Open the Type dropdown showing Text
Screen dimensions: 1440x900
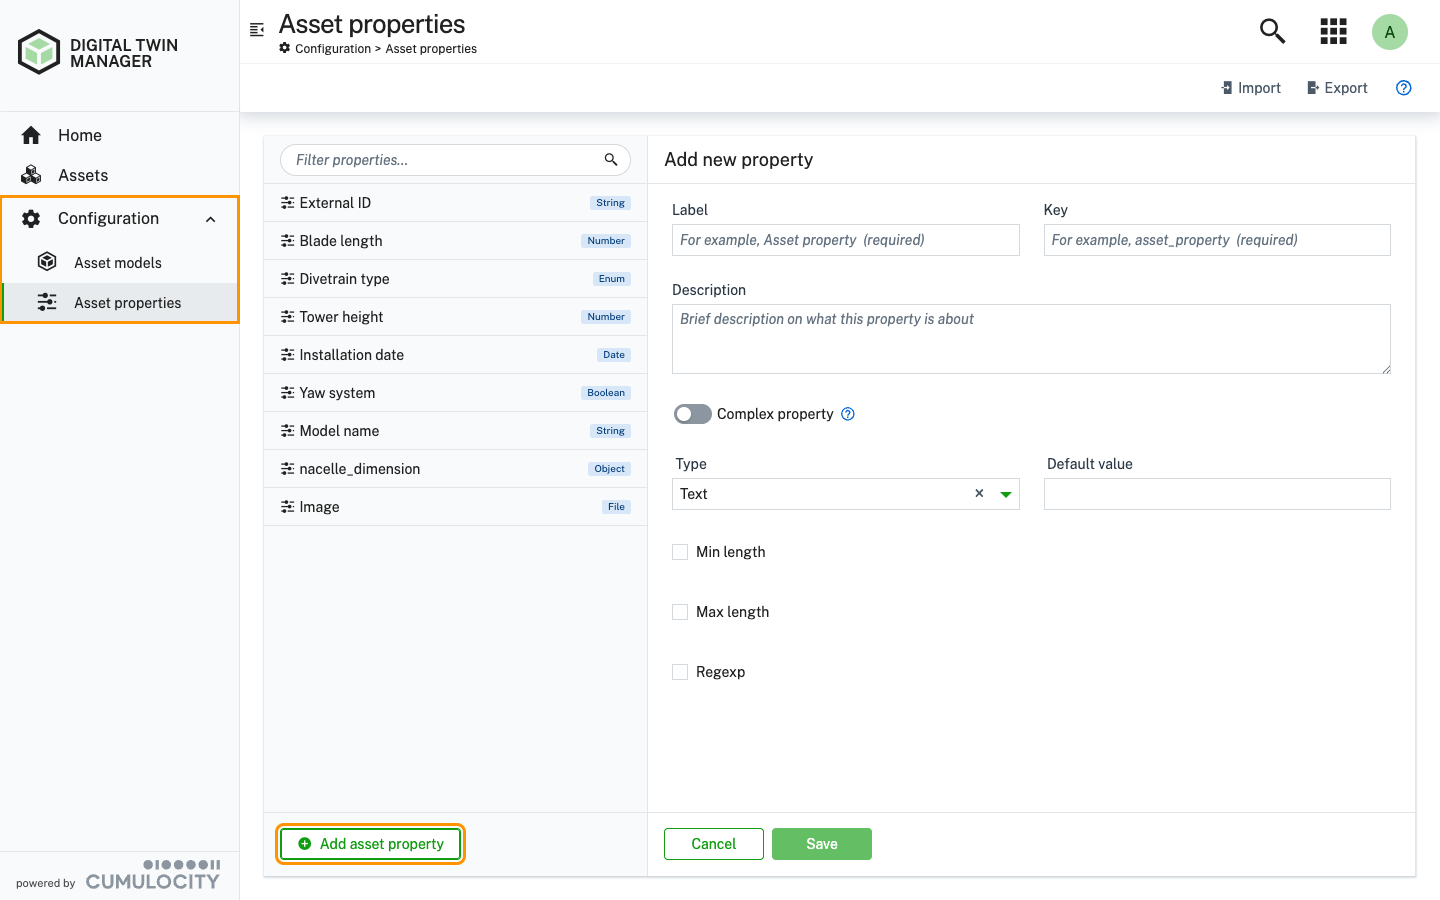tap(1005, 493)
